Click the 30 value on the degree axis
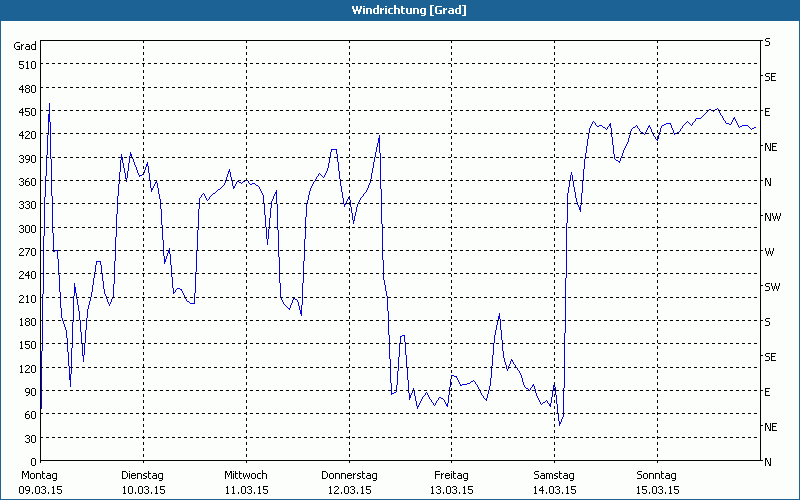This screenshot has height=500, width=800. (31, 438)
